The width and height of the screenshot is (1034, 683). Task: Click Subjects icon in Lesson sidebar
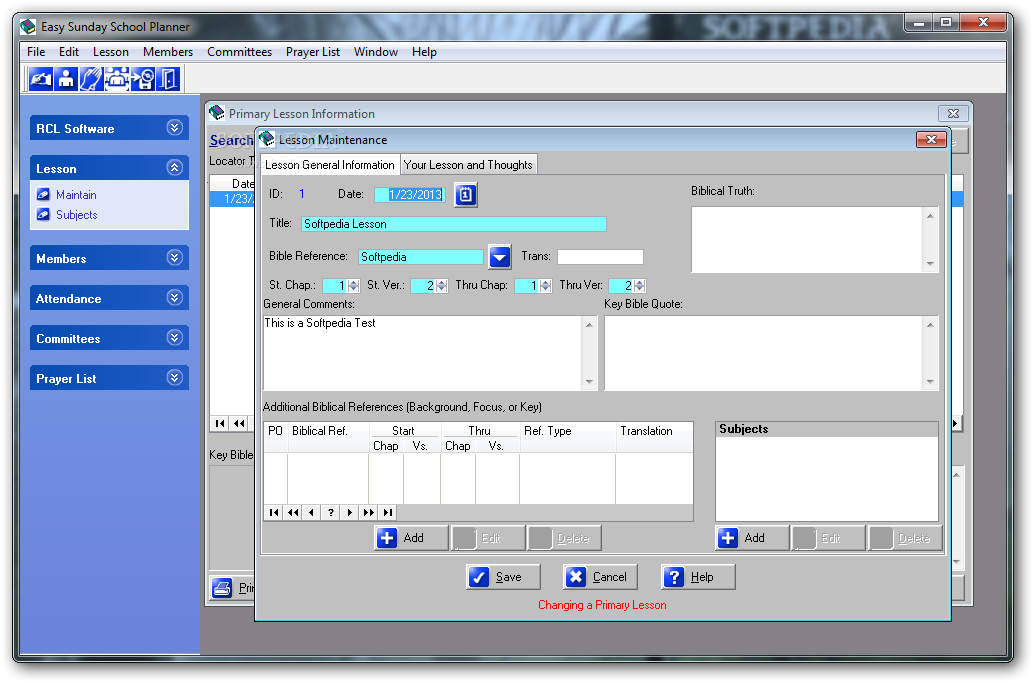[44, 214]
